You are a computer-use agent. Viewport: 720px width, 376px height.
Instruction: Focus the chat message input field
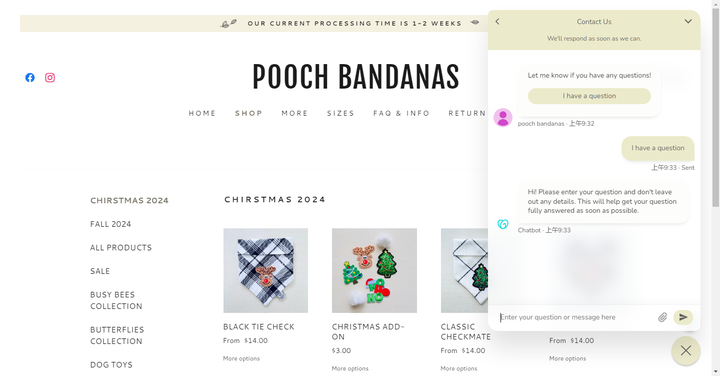pyautogui.click(x=576, y=317)
